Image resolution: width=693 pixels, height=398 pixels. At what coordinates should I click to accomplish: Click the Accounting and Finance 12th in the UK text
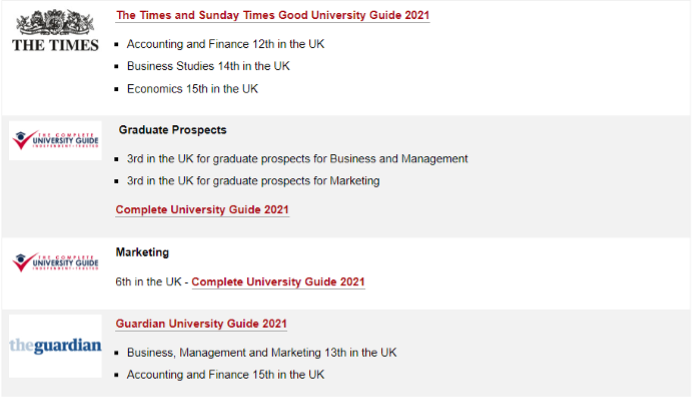coord(225,44)
